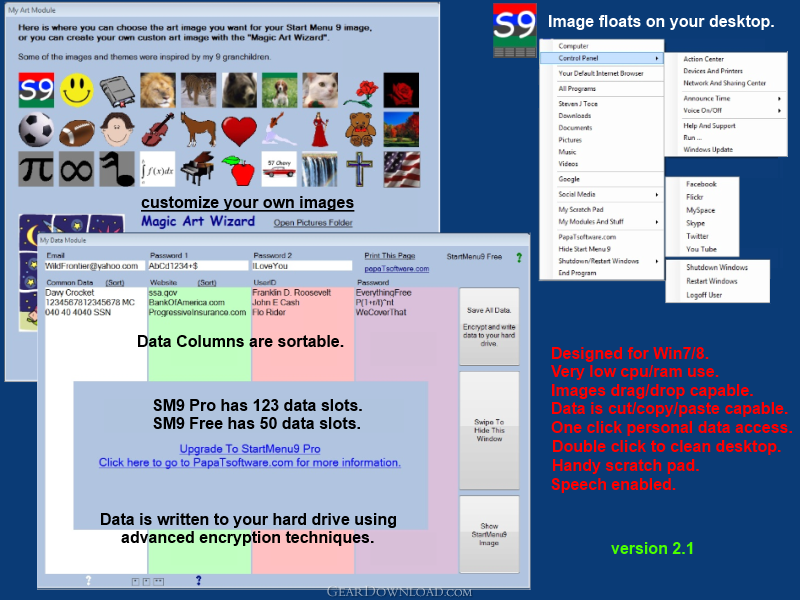Select the red apple art image
Viewport: 800px width, 600px height.
[x=239, y=170]
